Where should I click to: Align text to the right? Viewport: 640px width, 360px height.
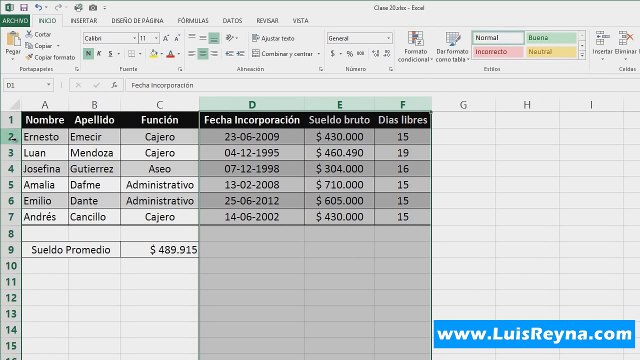(214, 53)
